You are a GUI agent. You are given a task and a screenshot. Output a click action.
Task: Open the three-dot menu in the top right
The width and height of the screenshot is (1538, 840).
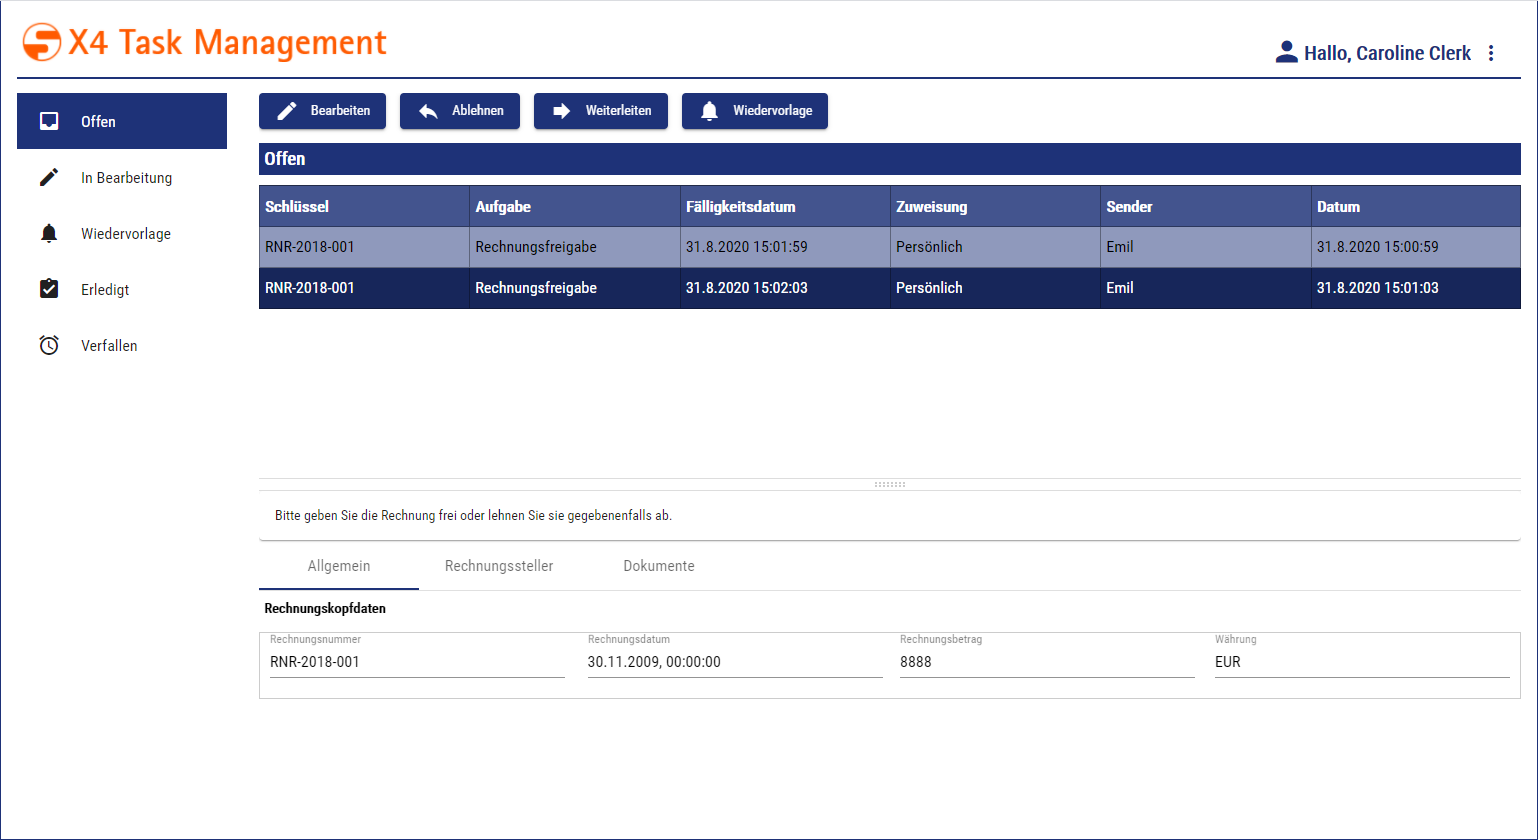[1491, 52]
